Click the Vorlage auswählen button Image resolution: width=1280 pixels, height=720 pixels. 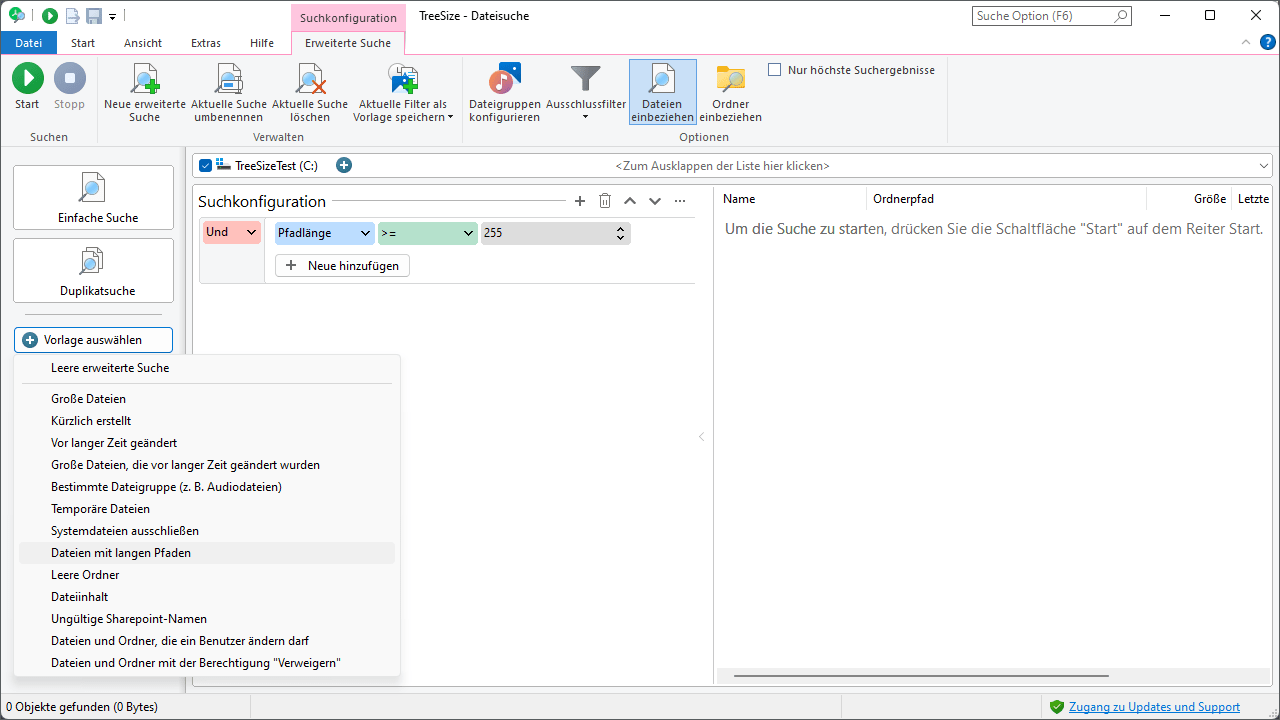point(93,340)
